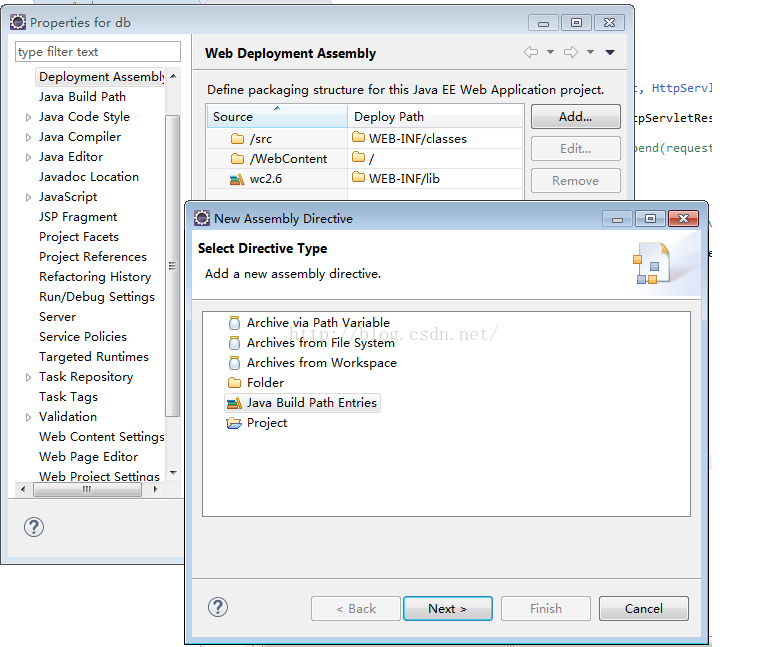Expand JavaScript tree node
The height and width of the screenshot is (647, 768).
tap(28, 197)
